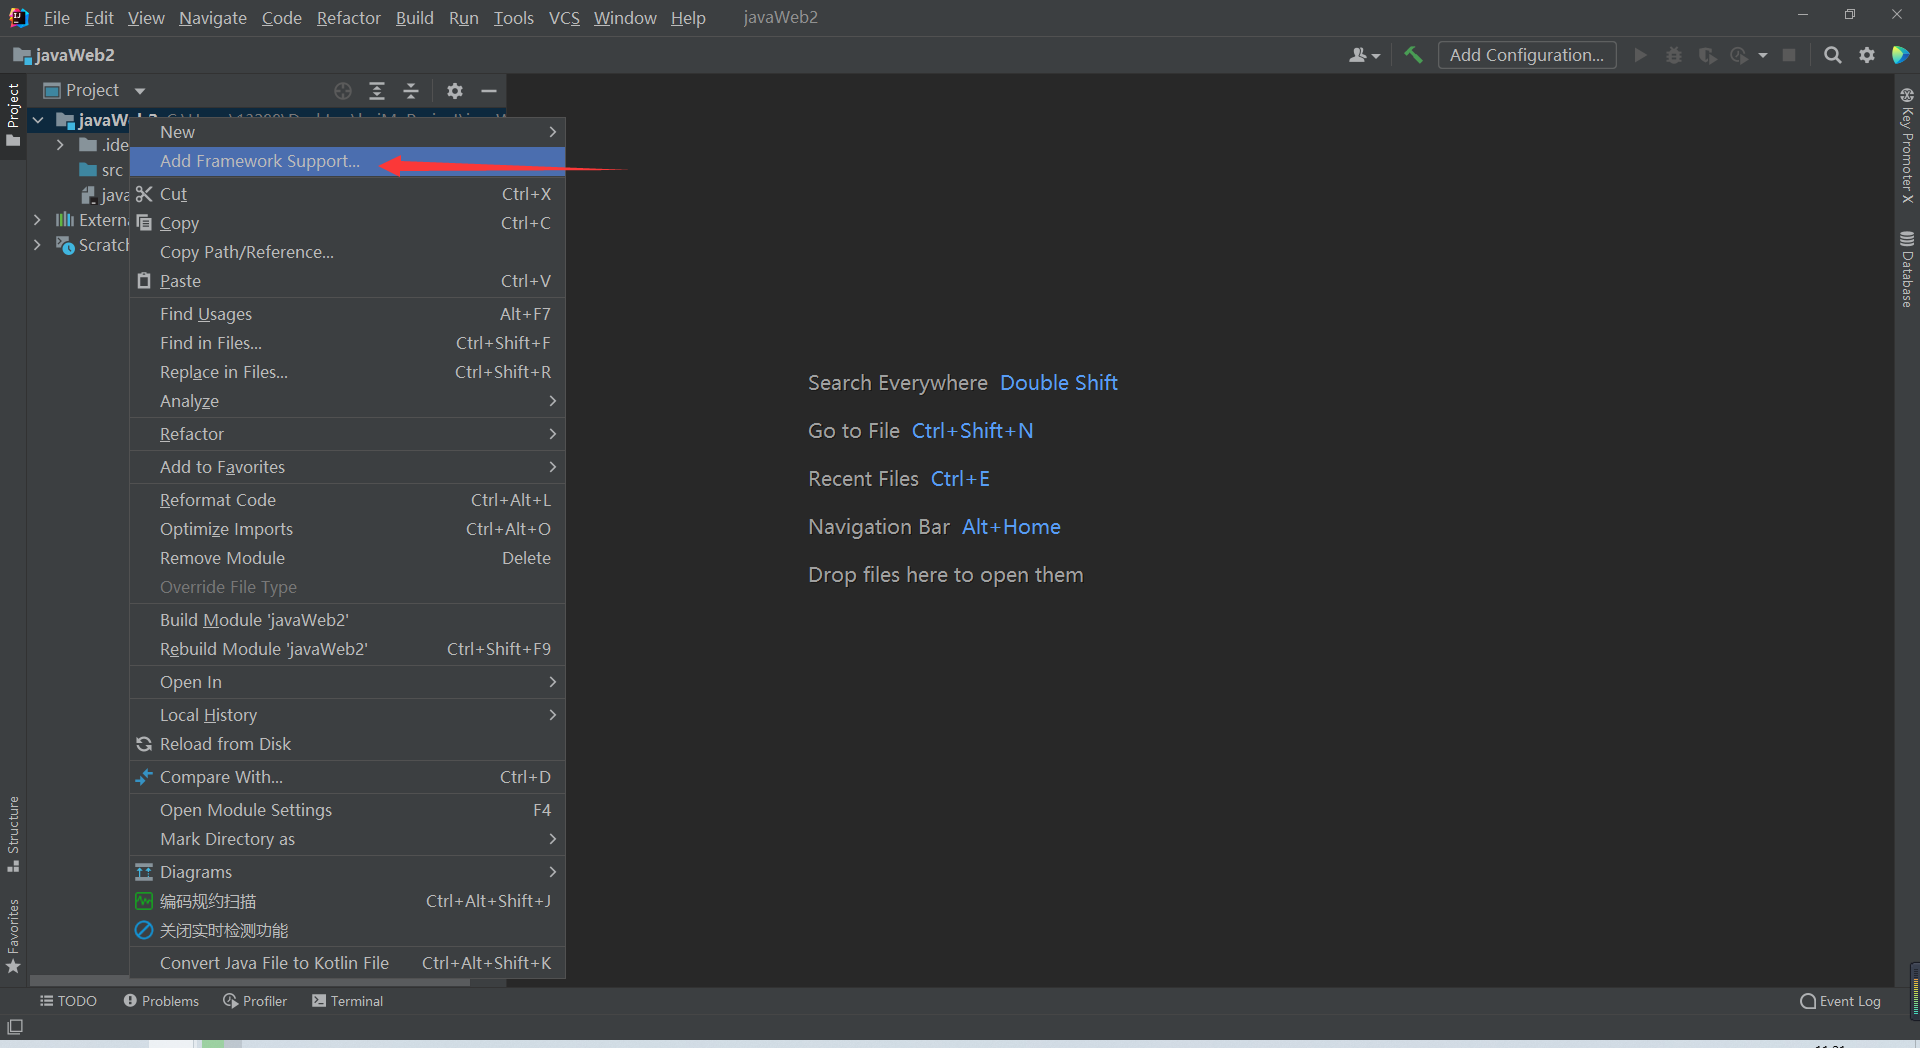Open the Profiler tool window
This screenshot has height=1048, width=1920.
[x=255, y=1001]
